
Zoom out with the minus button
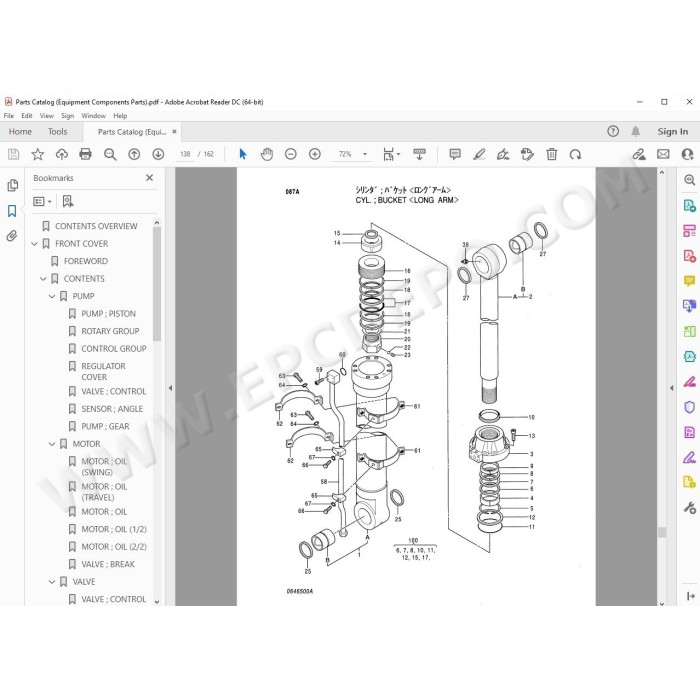tap(291, 154)
